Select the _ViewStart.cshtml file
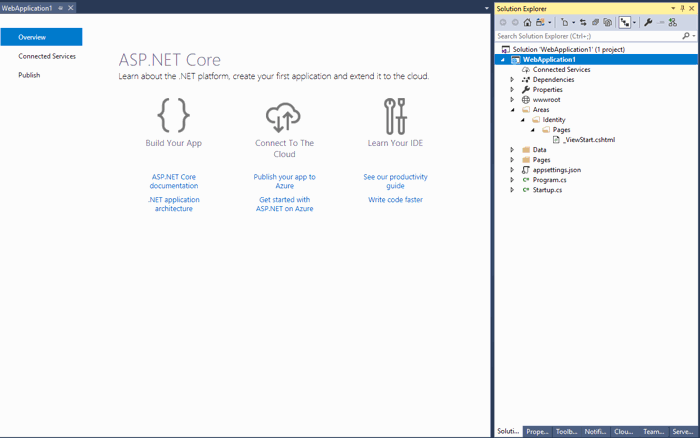Image resolution: width=700 pixels, height=438 pixels. click(588, 140)
